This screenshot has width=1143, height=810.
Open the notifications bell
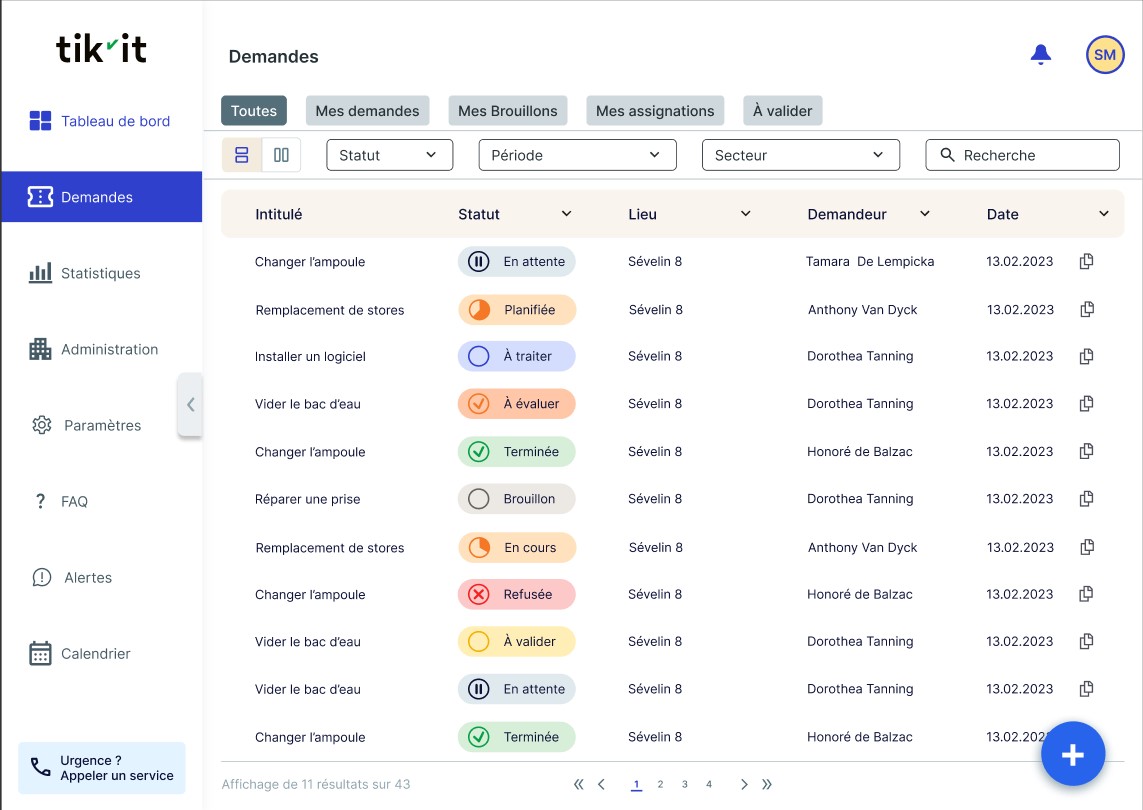(1041, 55)
